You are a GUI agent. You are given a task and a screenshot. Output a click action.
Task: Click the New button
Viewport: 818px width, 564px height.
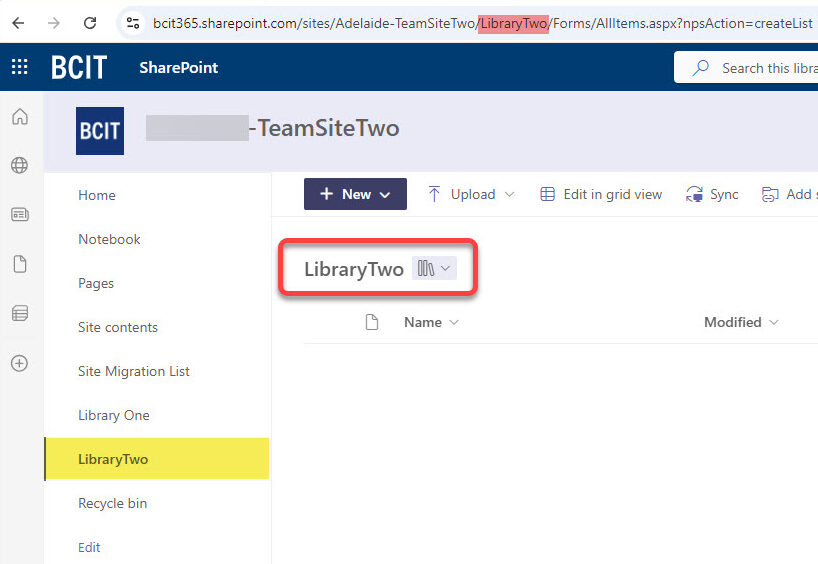tap(355, 194)
